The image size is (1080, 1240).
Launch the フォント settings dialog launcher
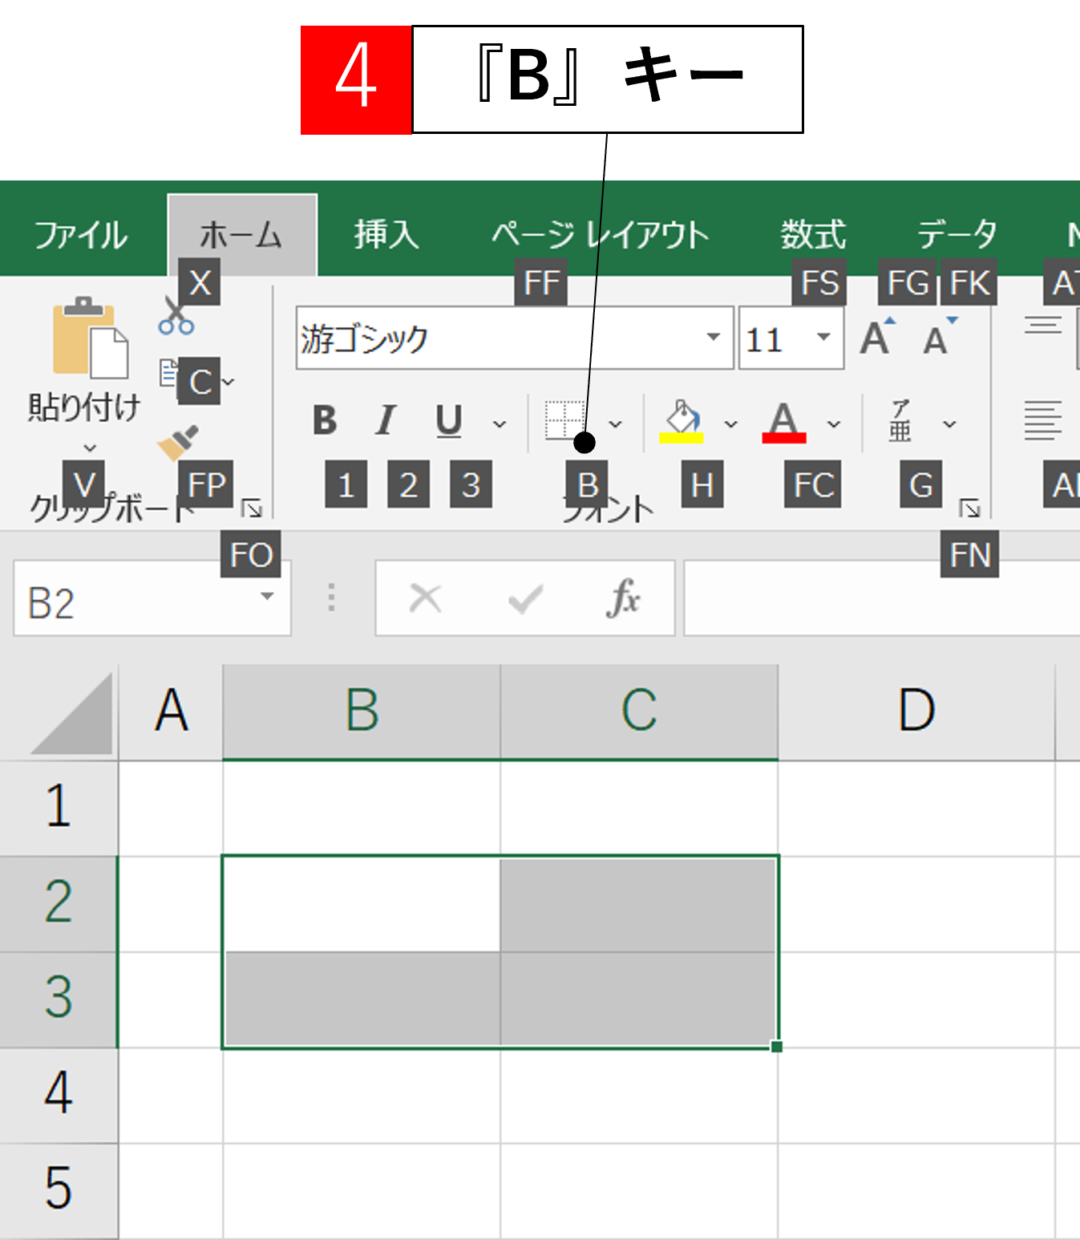[970, 509]
